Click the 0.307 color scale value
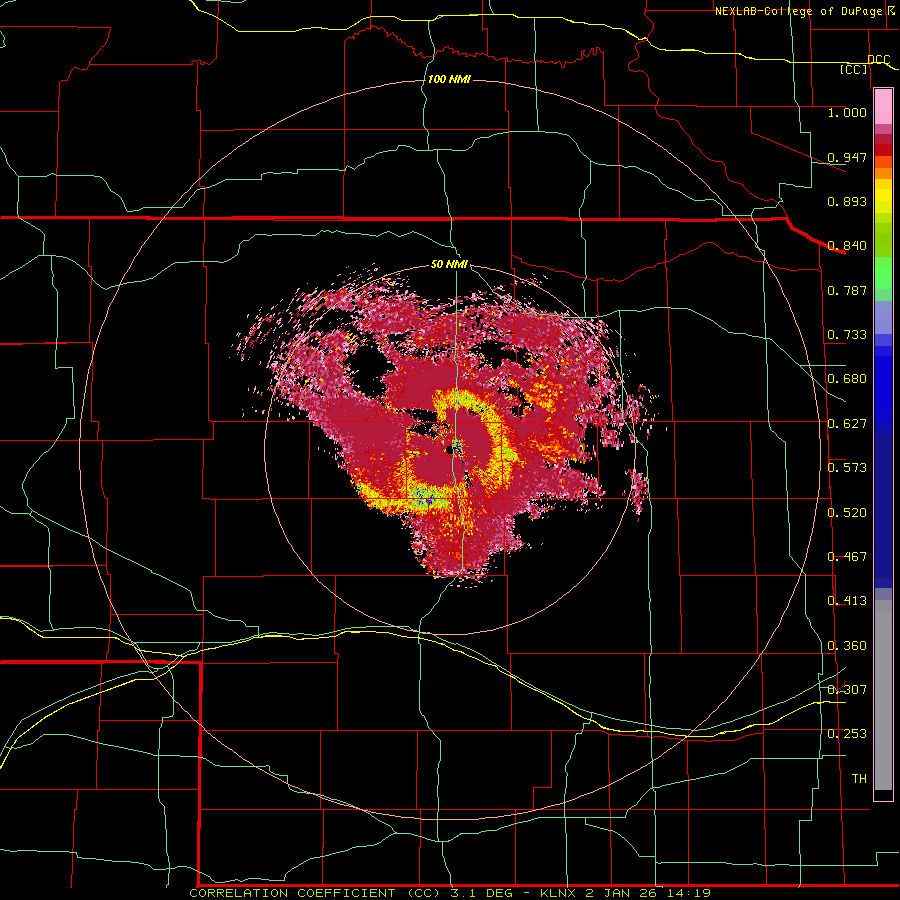Image resolution: width=900 pixels, height=900 pixels. [847, 689]
